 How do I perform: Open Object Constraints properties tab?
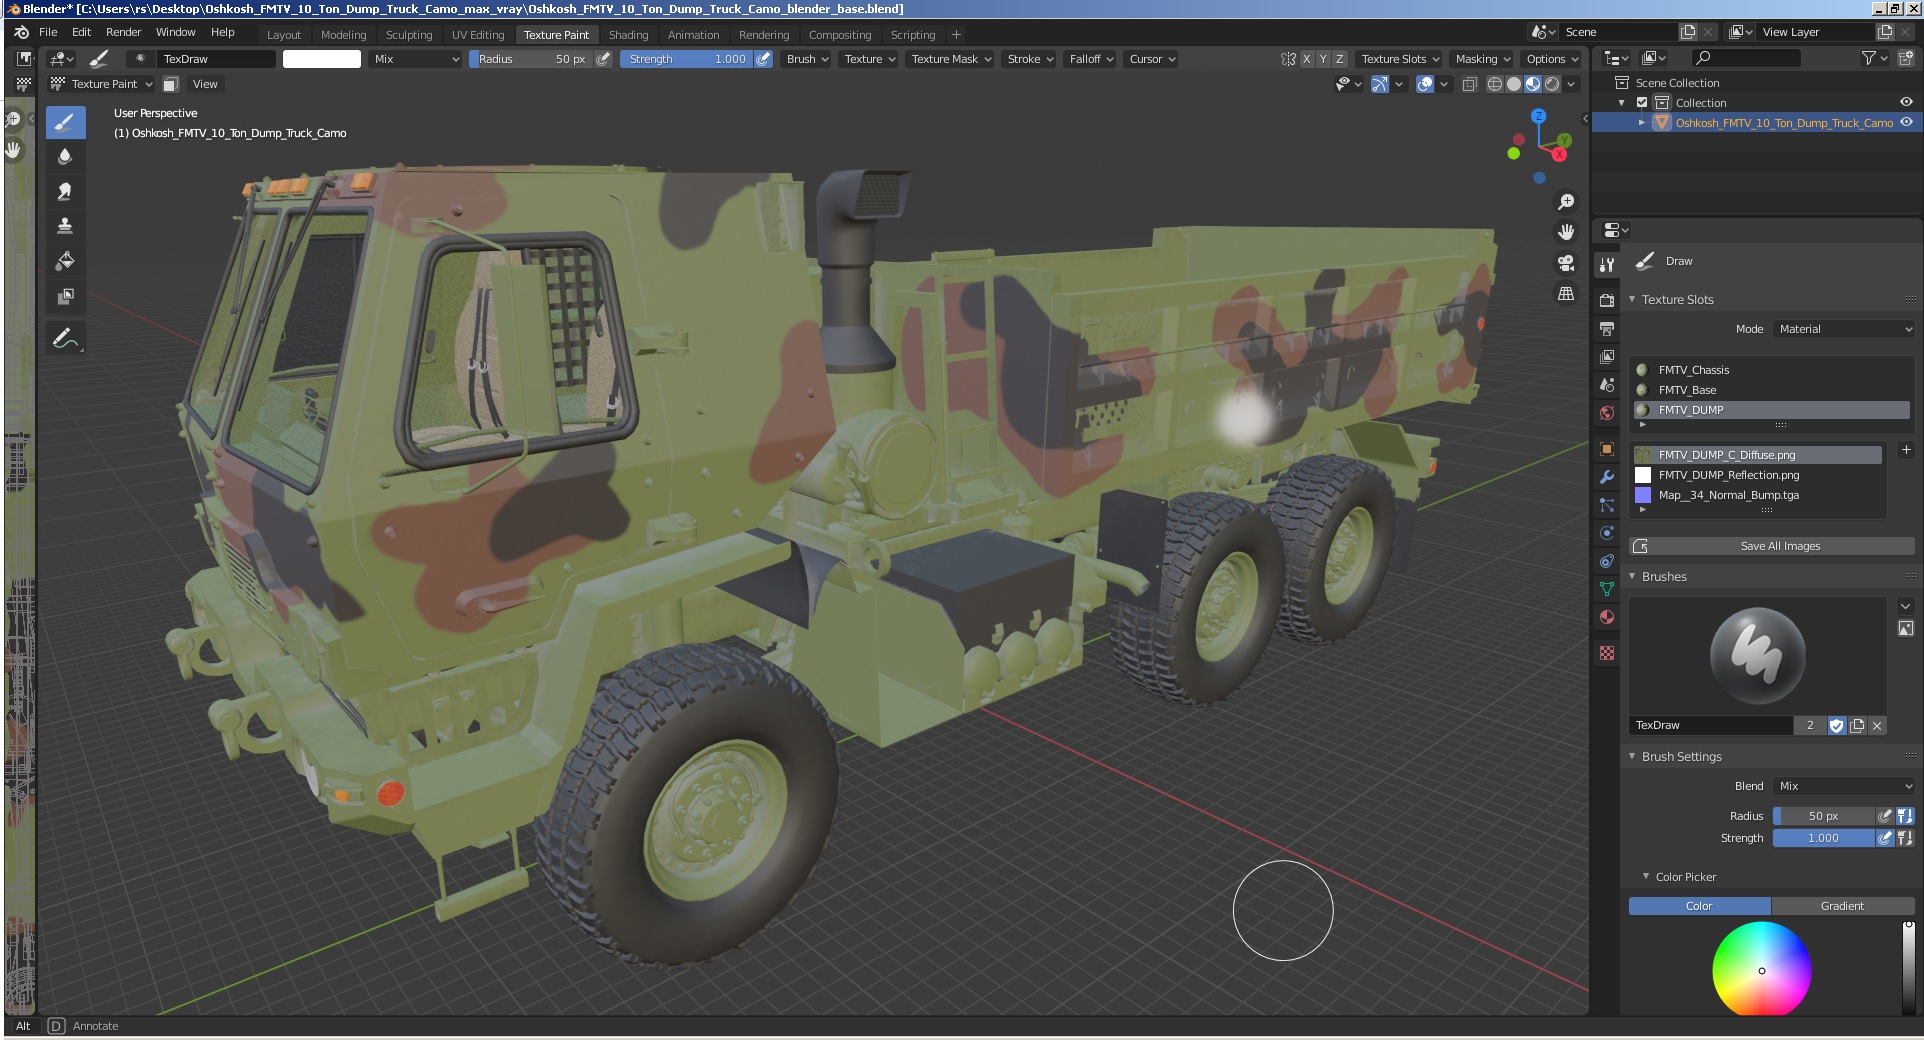(x=1607, y=561)
